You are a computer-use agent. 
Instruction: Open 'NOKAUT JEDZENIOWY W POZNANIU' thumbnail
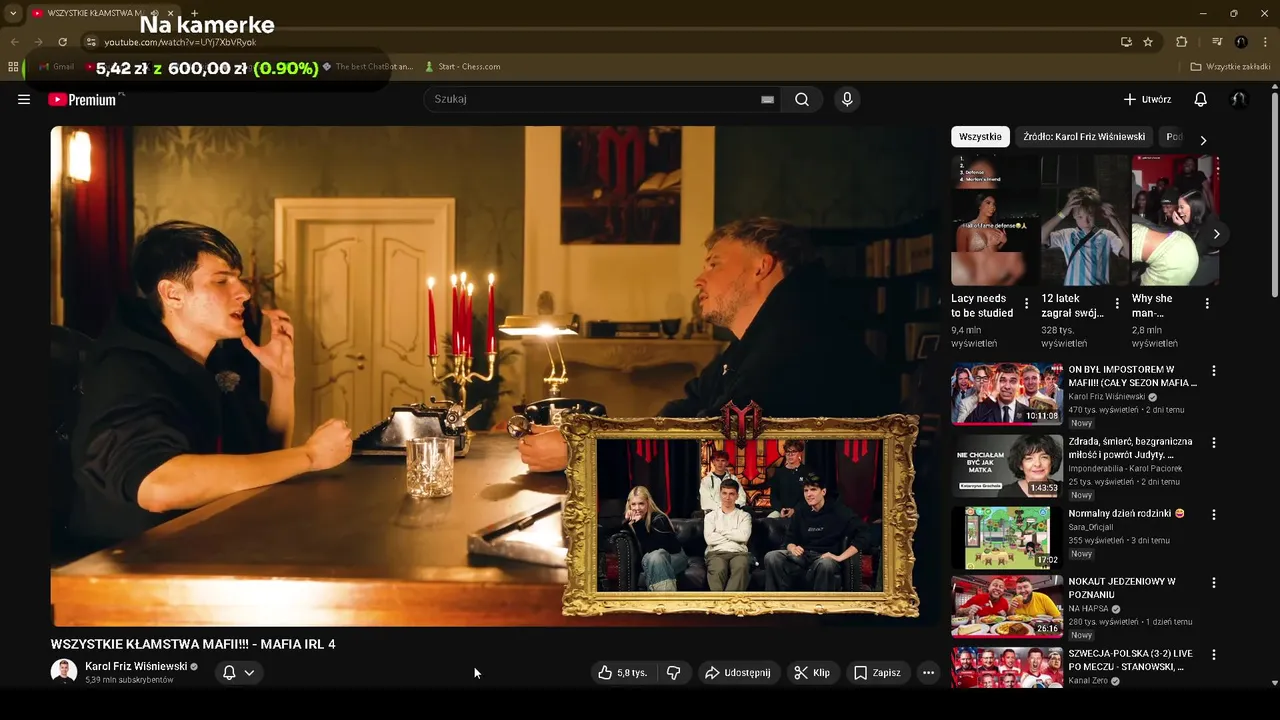[1007, 606]
